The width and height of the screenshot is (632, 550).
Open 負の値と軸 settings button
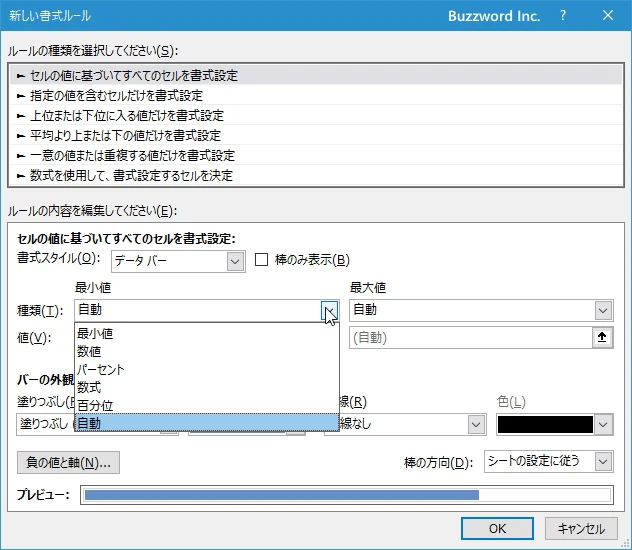pos(68,462)
